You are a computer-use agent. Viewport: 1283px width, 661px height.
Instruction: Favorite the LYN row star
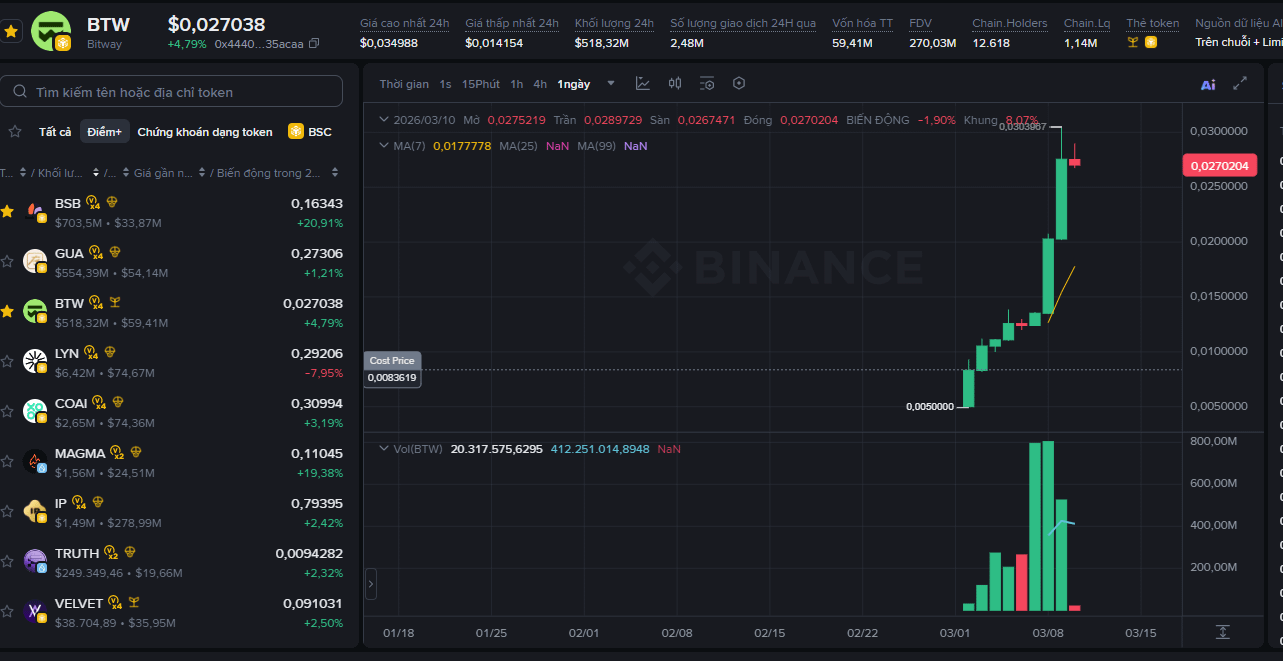click(x=8, y=361)
